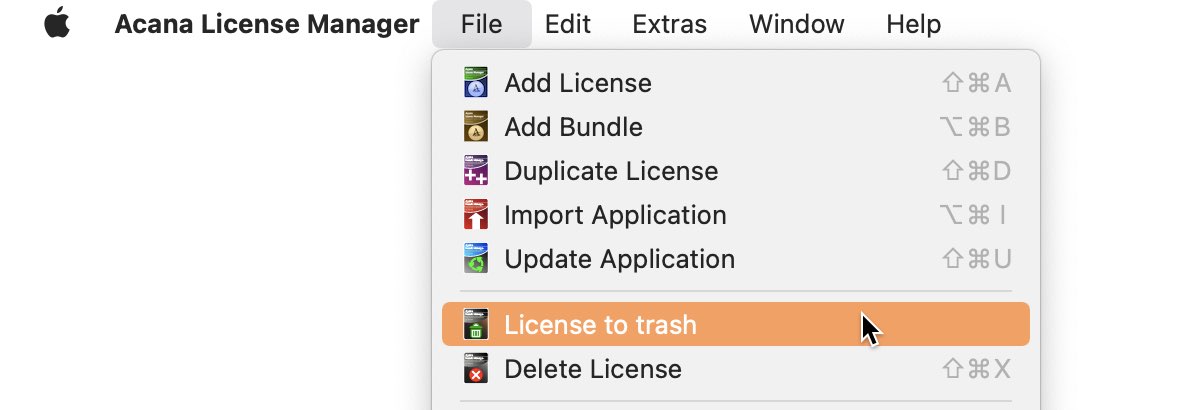The width and height of the screenshot is (1200, 410).
Task: Open the Apple logo menu
Action: tap(58, 23)
